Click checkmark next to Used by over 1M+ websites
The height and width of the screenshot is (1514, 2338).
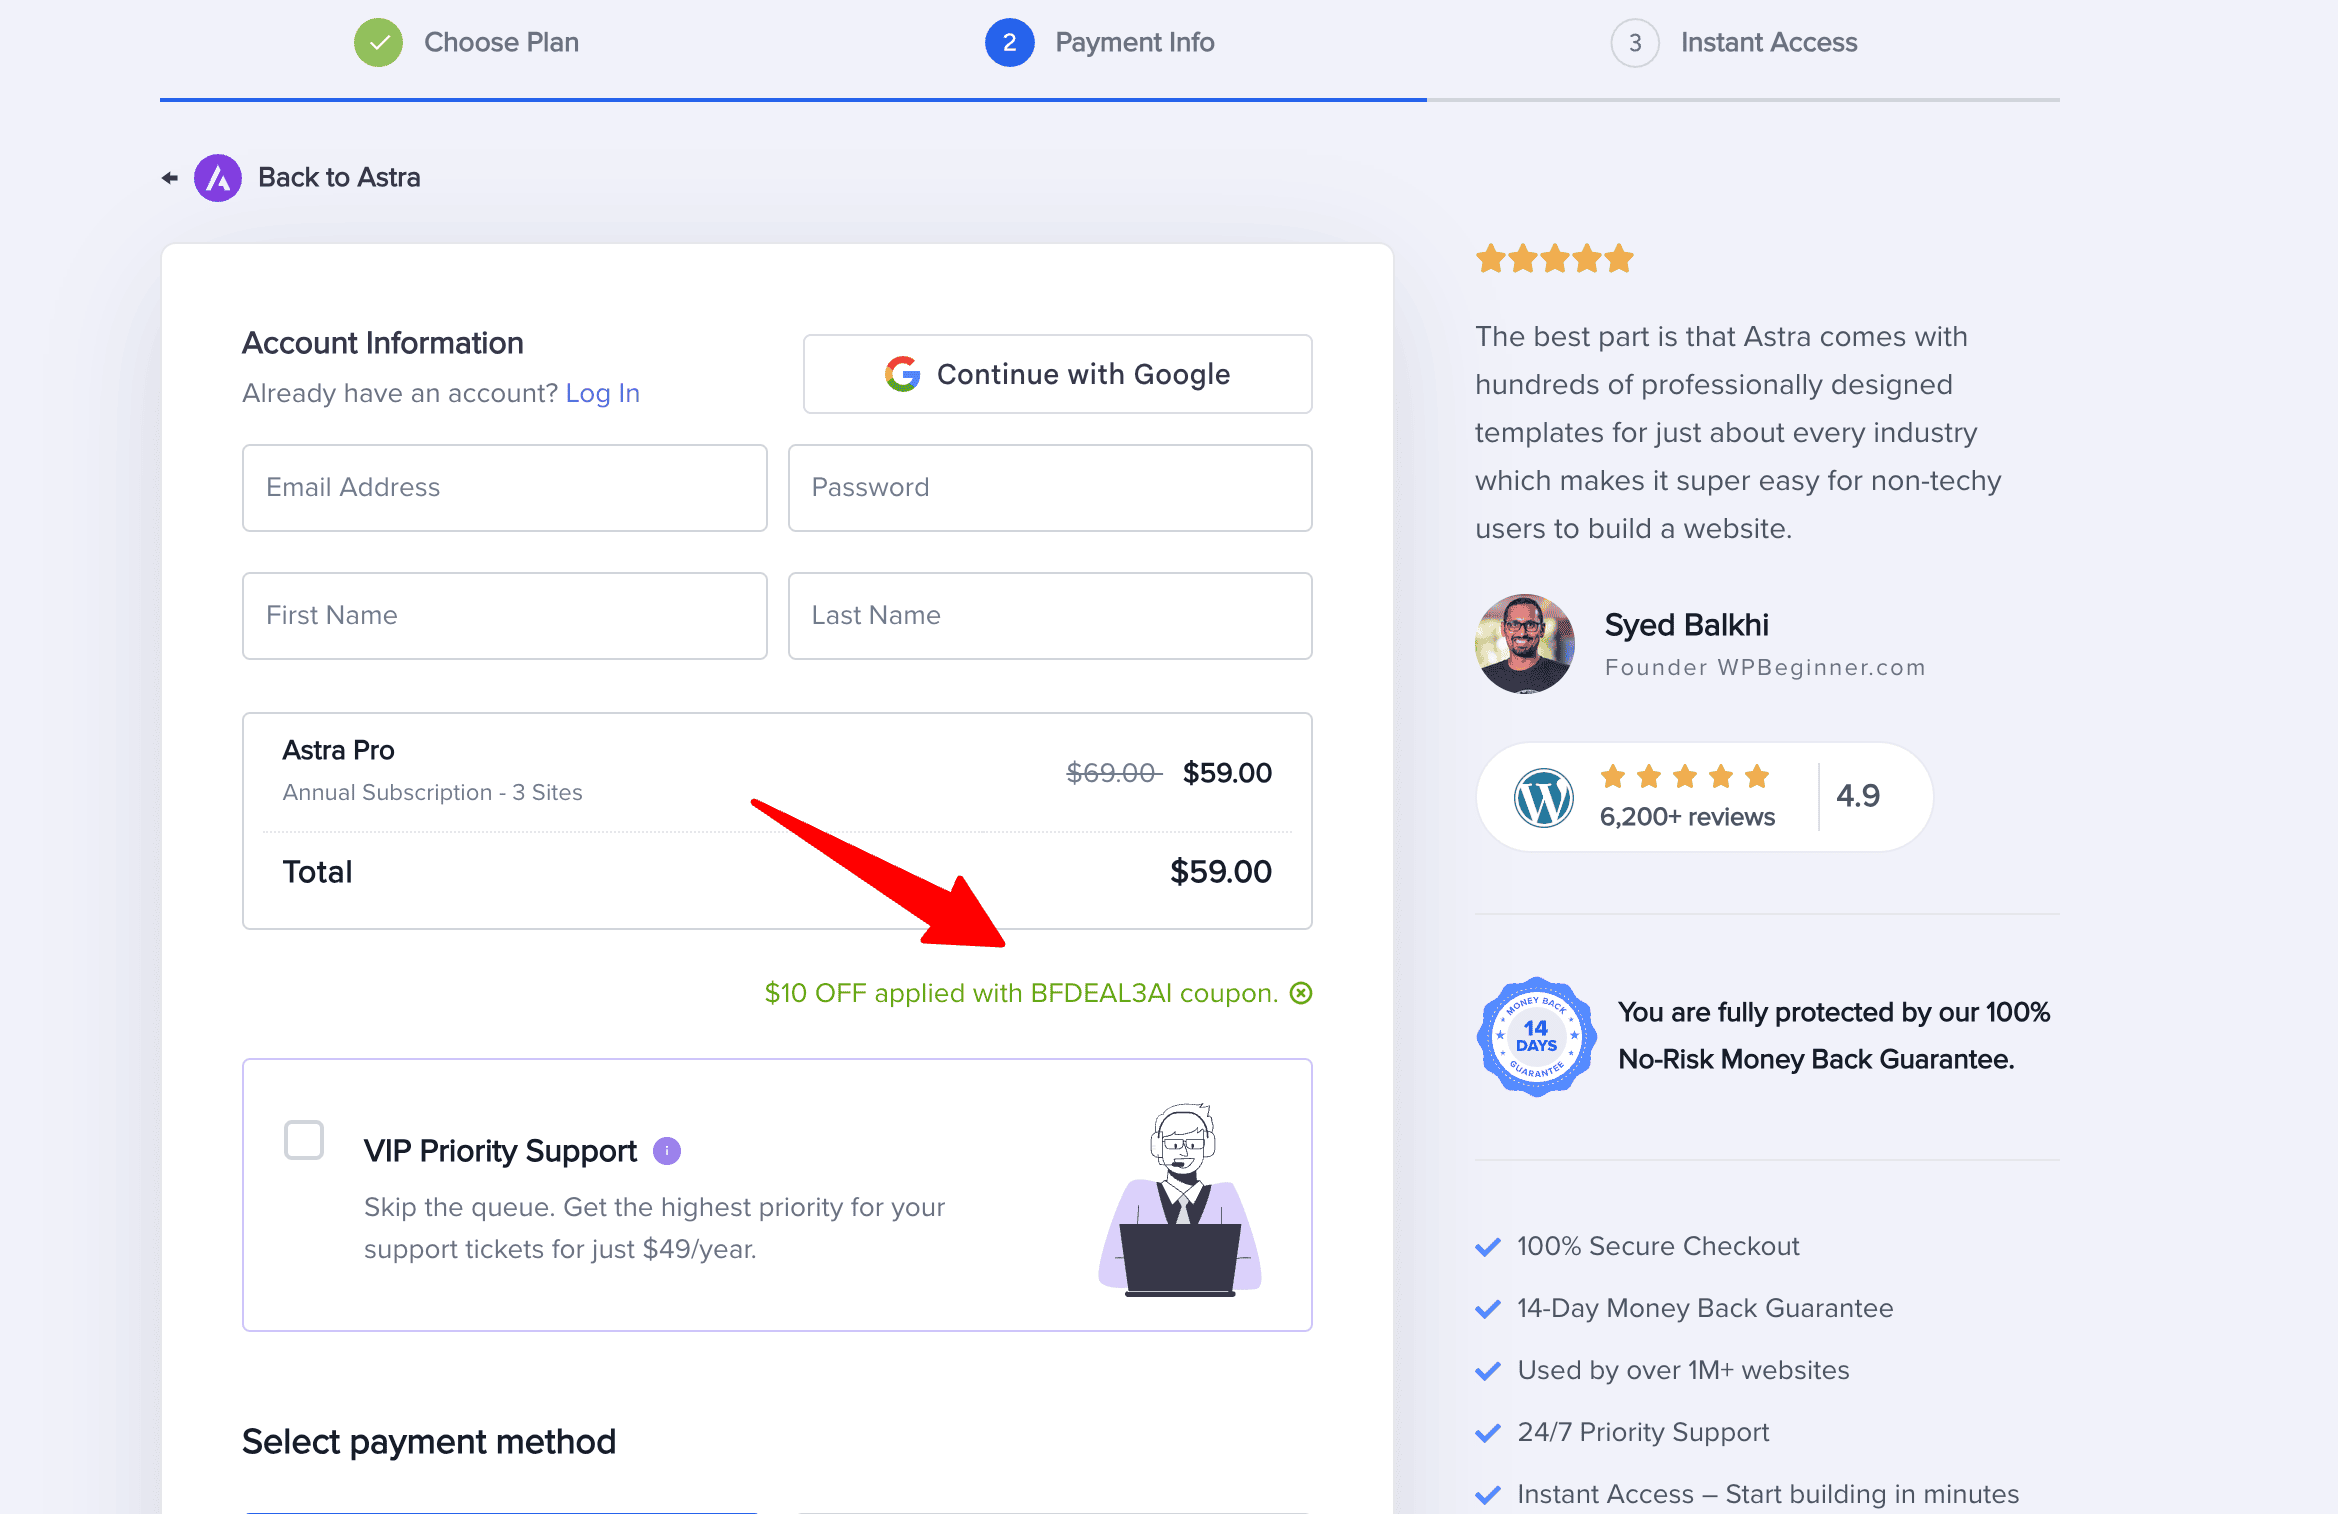[x=1488, y=1371]
